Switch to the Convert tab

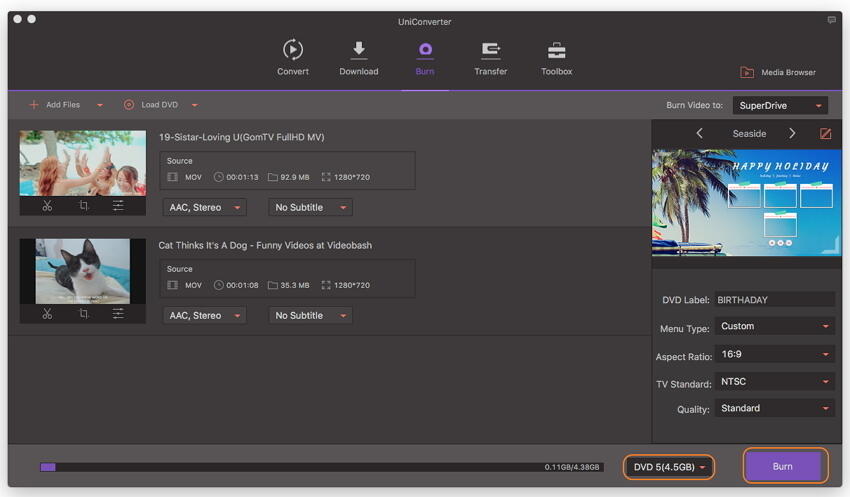pyautogui.click(x=292, y=57)
